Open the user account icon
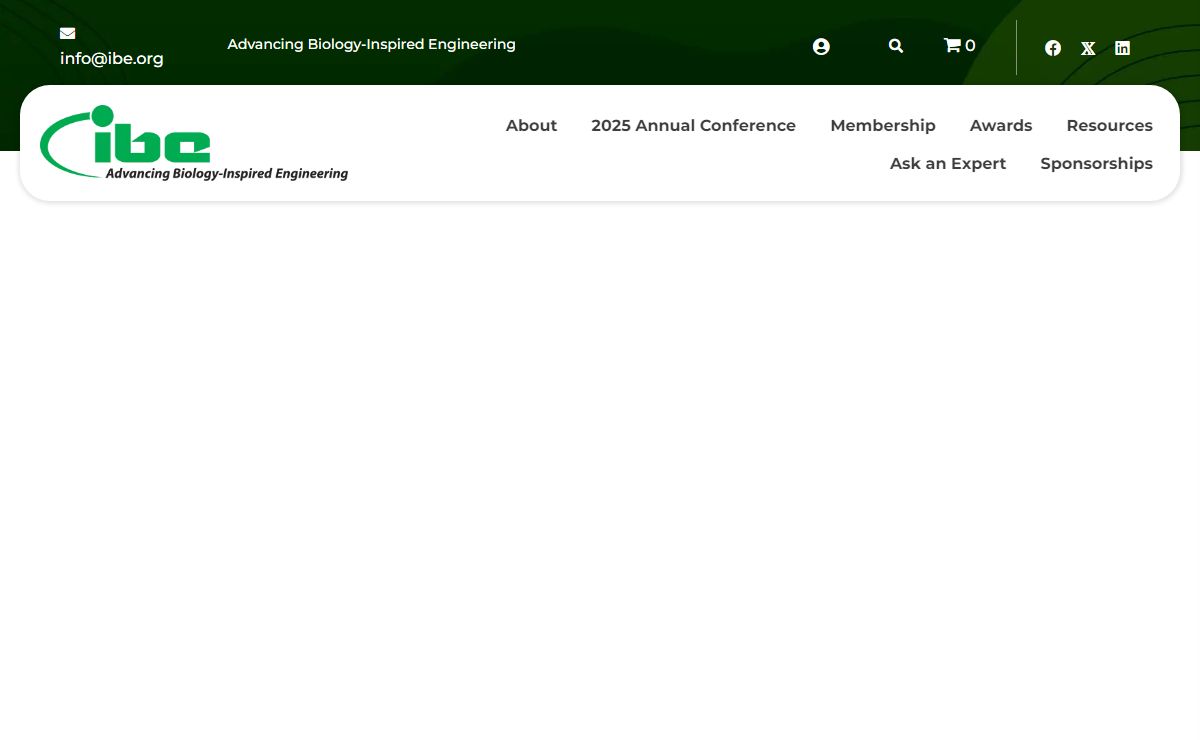The image size is (1200, 740). pyautogui.click(x=821, y=47)
